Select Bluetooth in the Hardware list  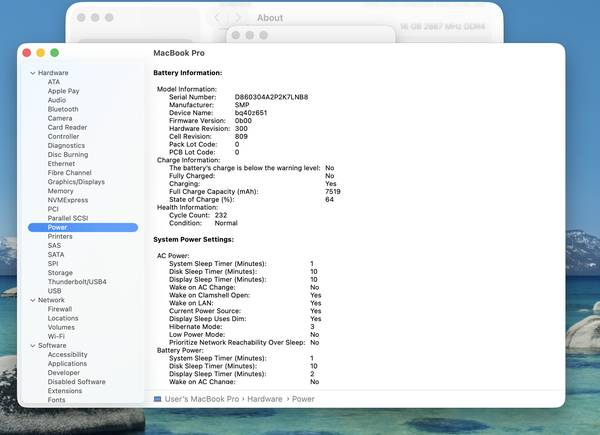(x=63, y=109)
